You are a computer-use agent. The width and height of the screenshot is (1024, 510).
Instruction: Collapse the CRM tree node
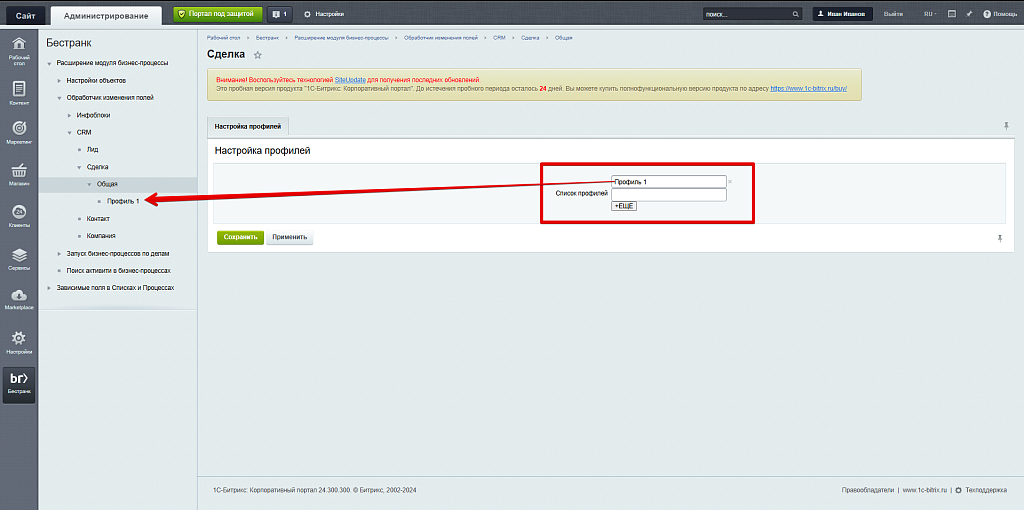coord(70,132)
